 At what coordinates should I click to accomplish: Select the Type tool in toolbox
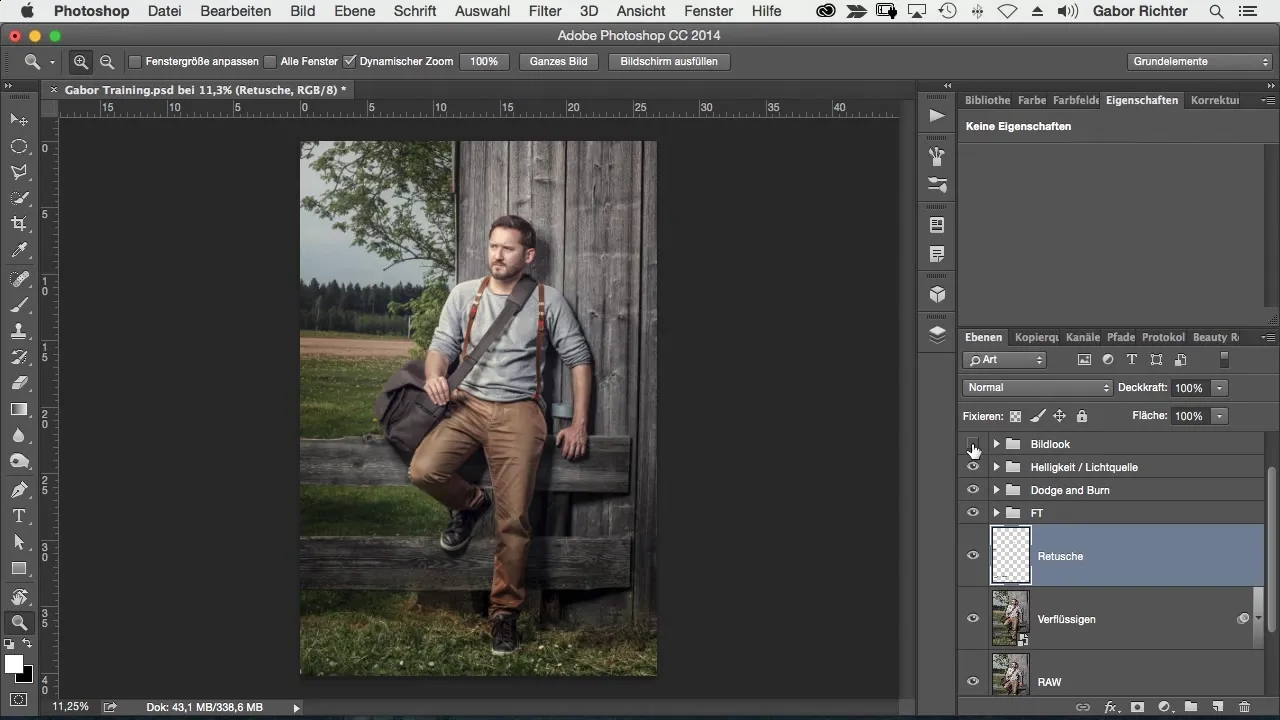click(19, 516)
